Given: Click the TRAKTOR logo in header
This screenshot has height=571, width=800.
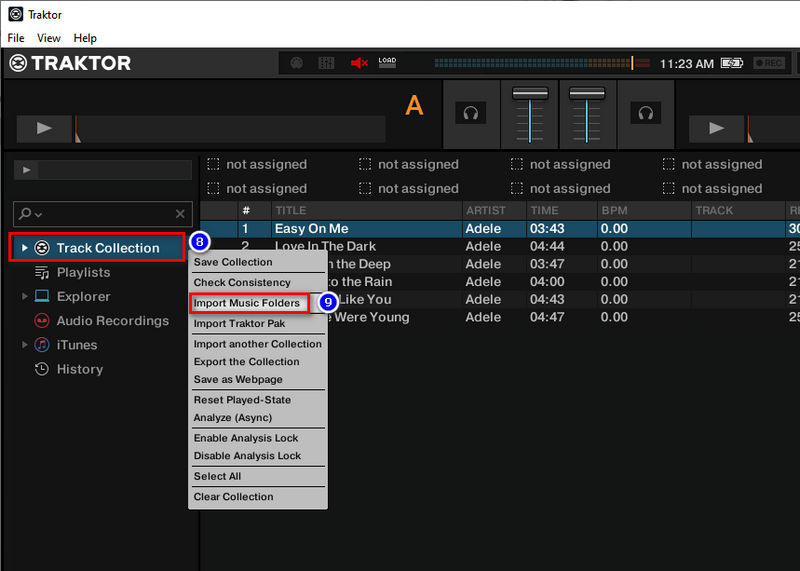Looking at the screenshot, I should [70, 63].
